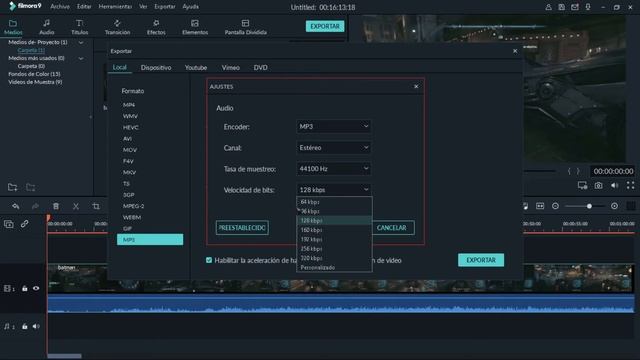640x360 pixels.
Task: Select 256 kbps from bitrate list
Action: (334, 249)
